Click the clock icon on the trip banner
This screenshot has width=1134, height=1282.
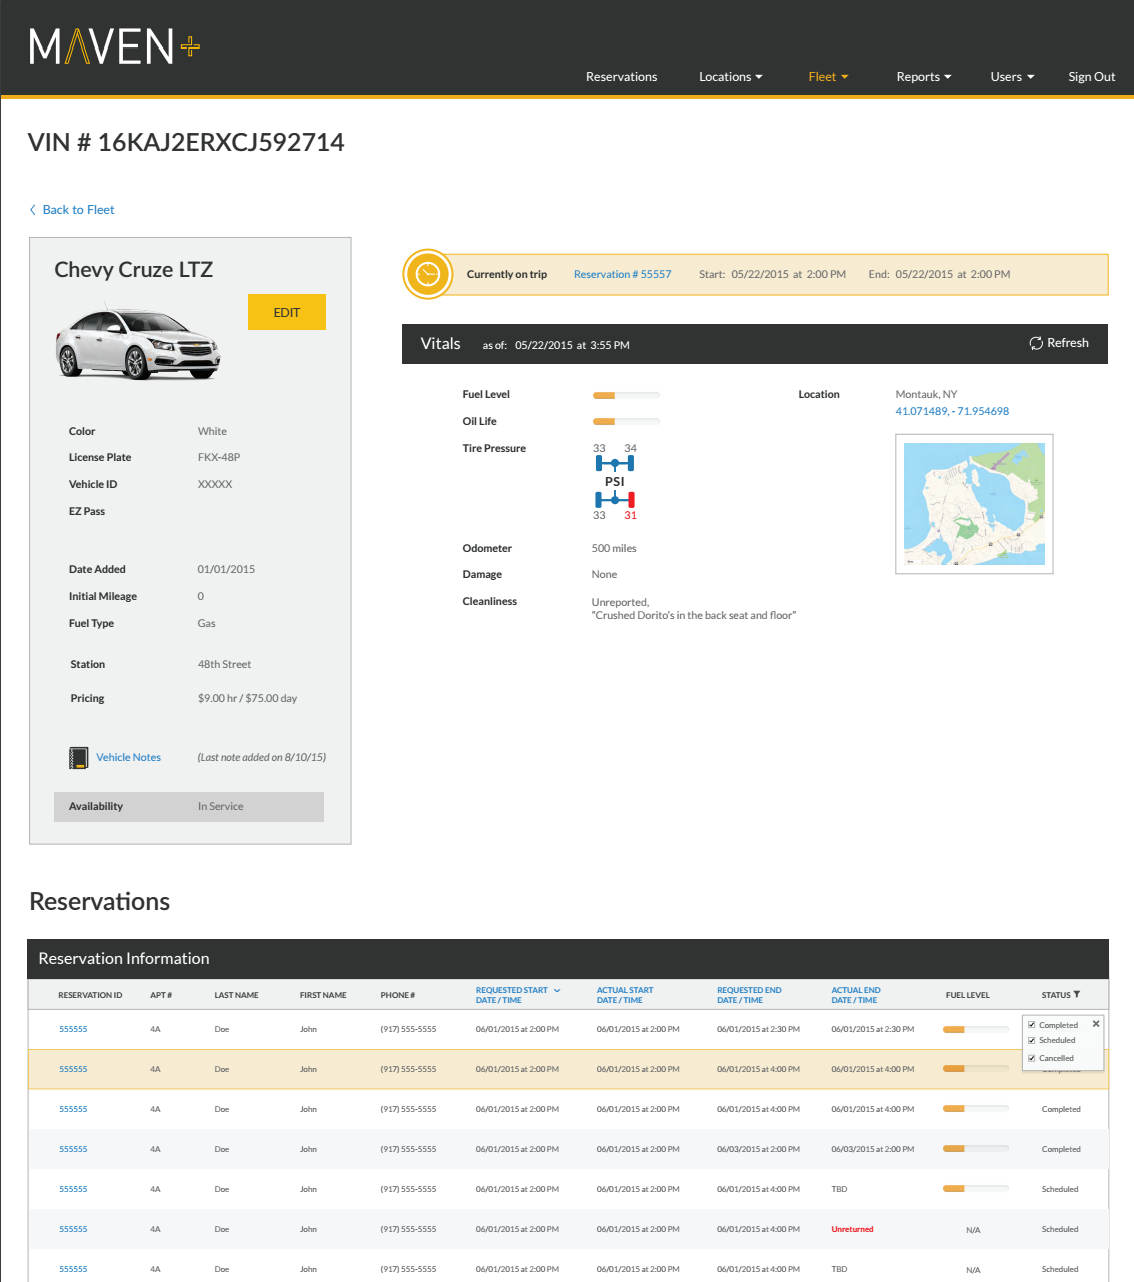tap(428, 274)
